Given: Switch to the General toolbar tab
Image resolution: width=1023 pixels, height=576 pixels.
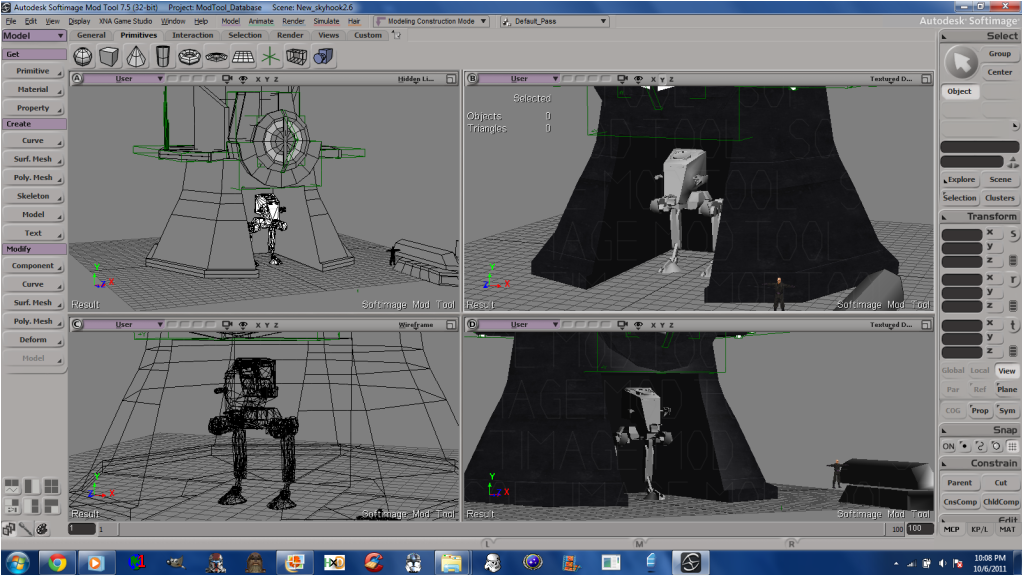Looking at the screenshot, I should tap(91, 35).
